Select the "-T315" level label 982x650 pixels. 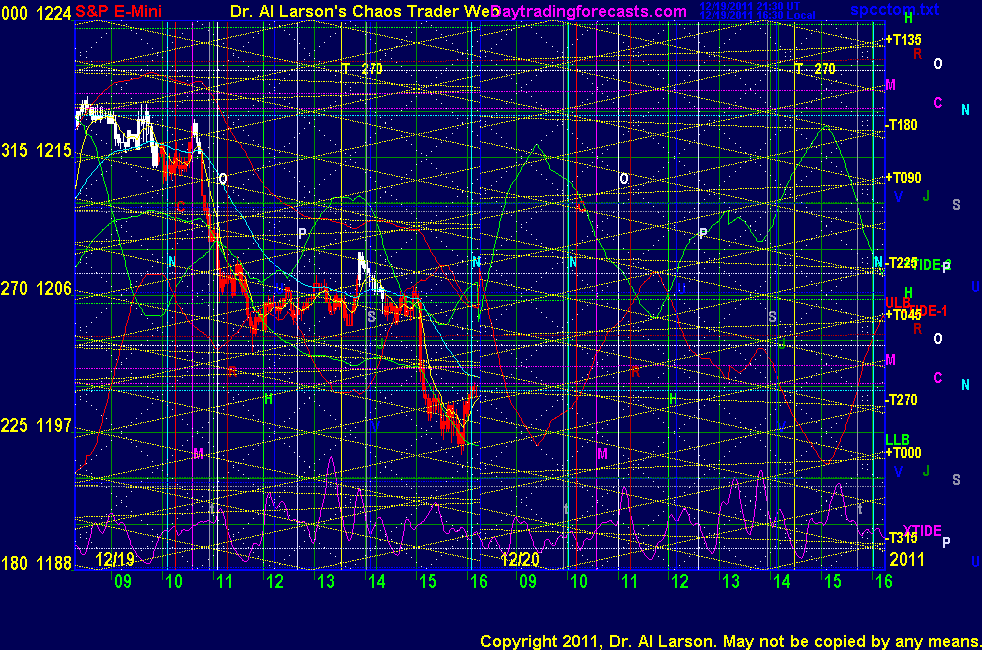[x=901, y=537]
